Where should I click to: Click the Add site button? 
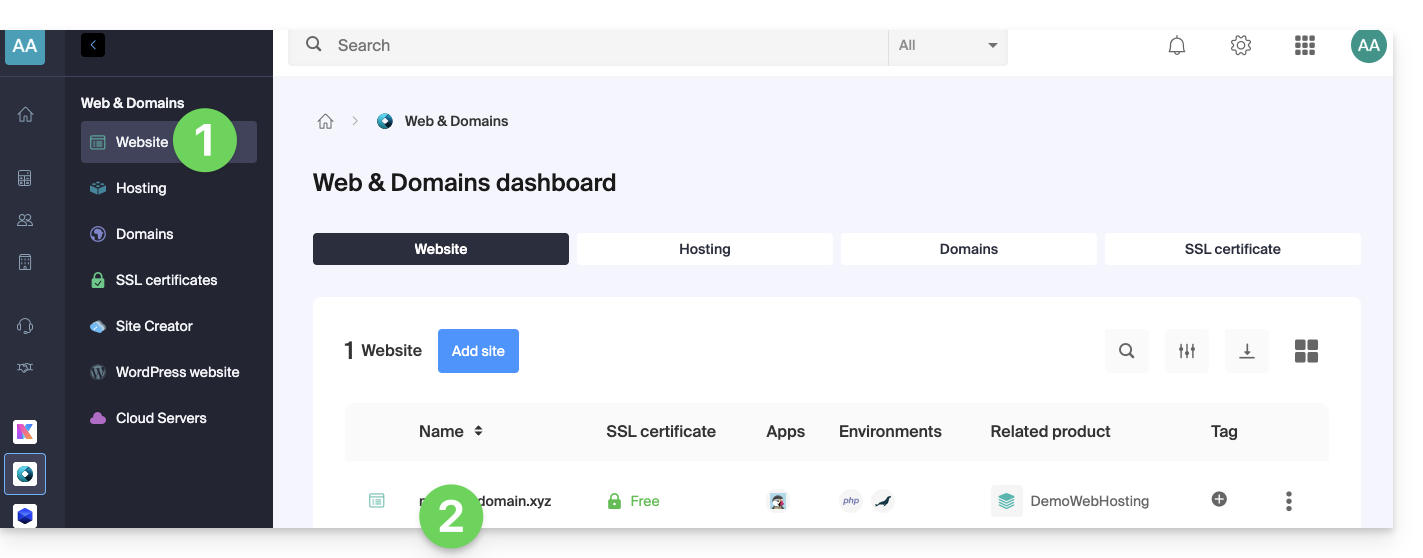coord(478,351)
